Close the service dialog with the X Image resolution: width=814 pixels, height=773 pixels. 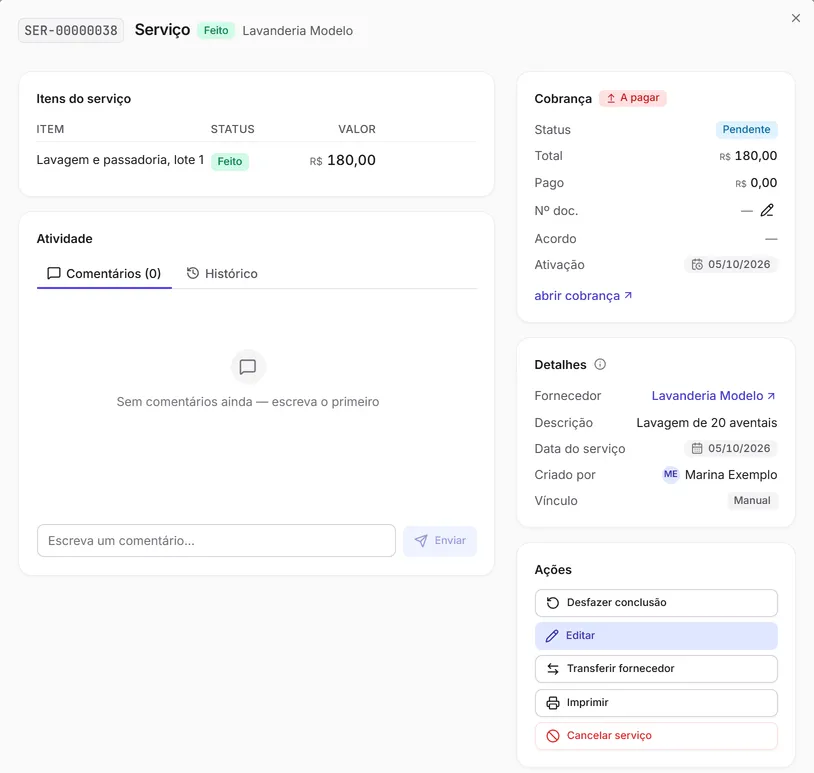(795, 18)
